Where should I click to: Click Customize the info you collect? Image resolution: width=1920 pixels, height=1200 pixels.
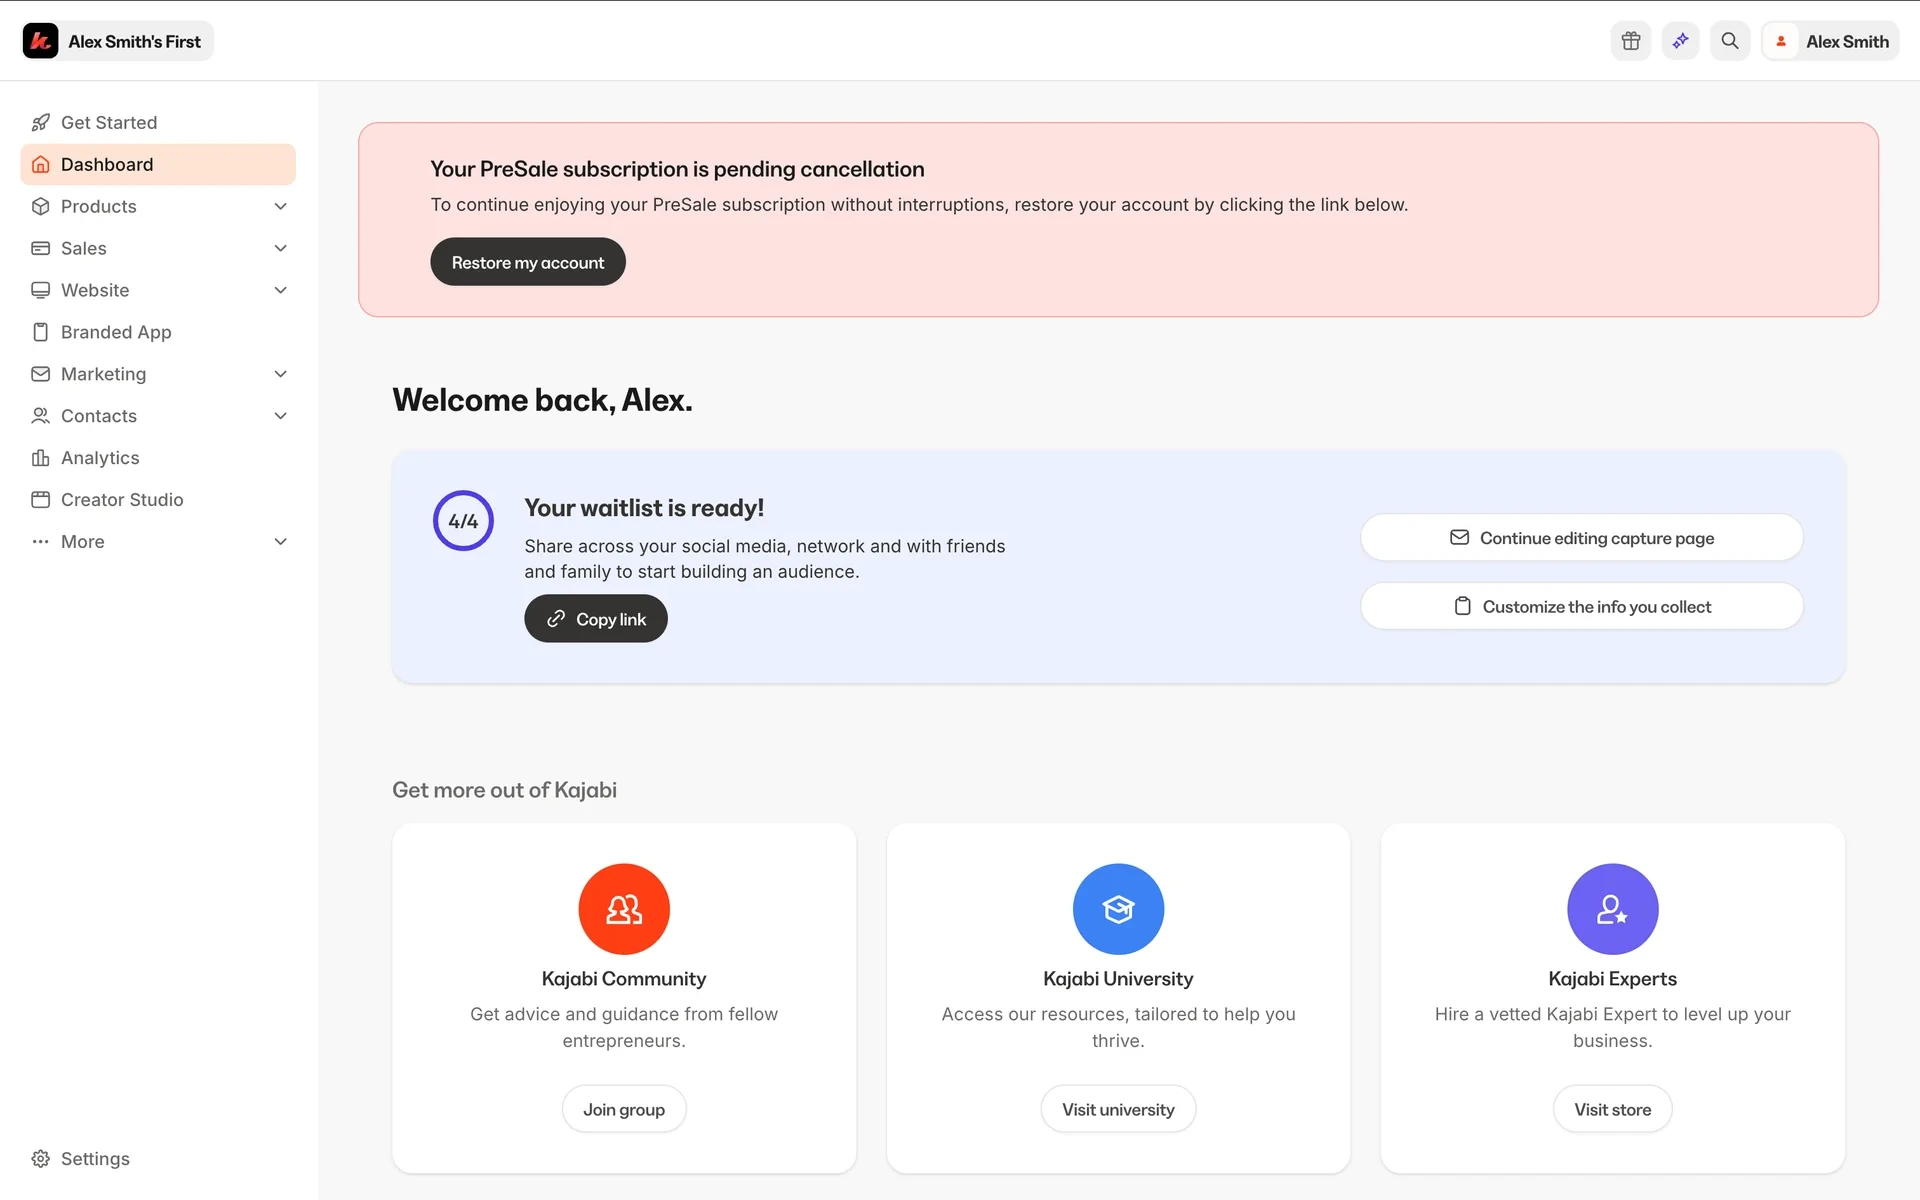(1582, 607)
